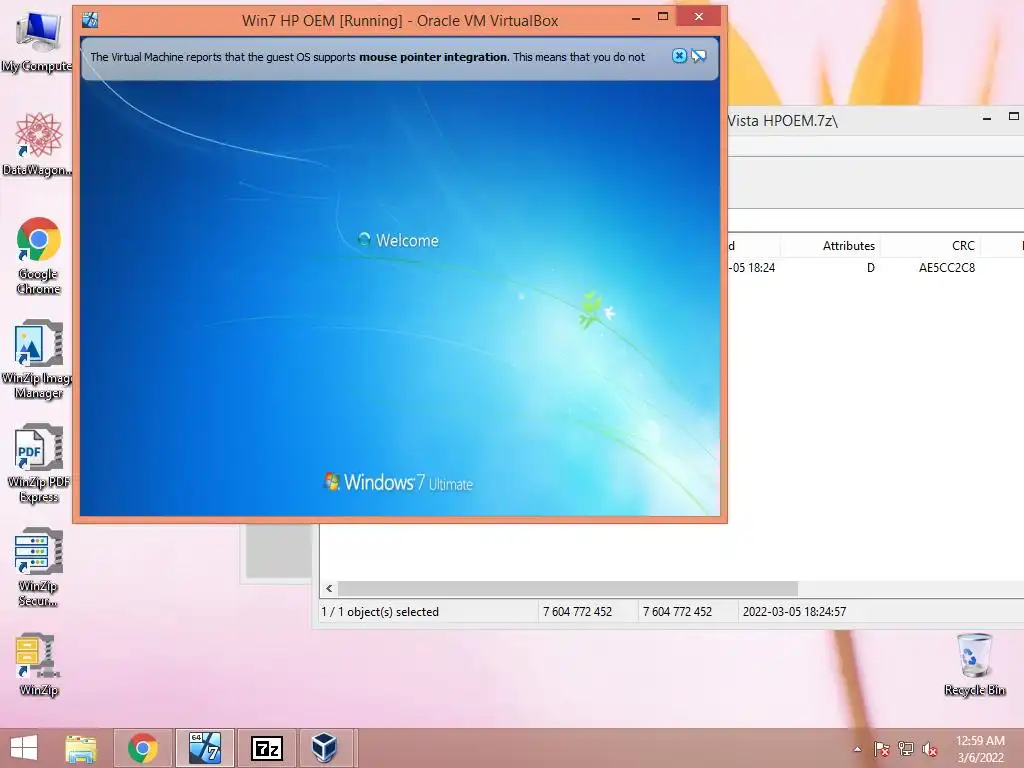Click the Welcome text in the VM

coord(407,240)
